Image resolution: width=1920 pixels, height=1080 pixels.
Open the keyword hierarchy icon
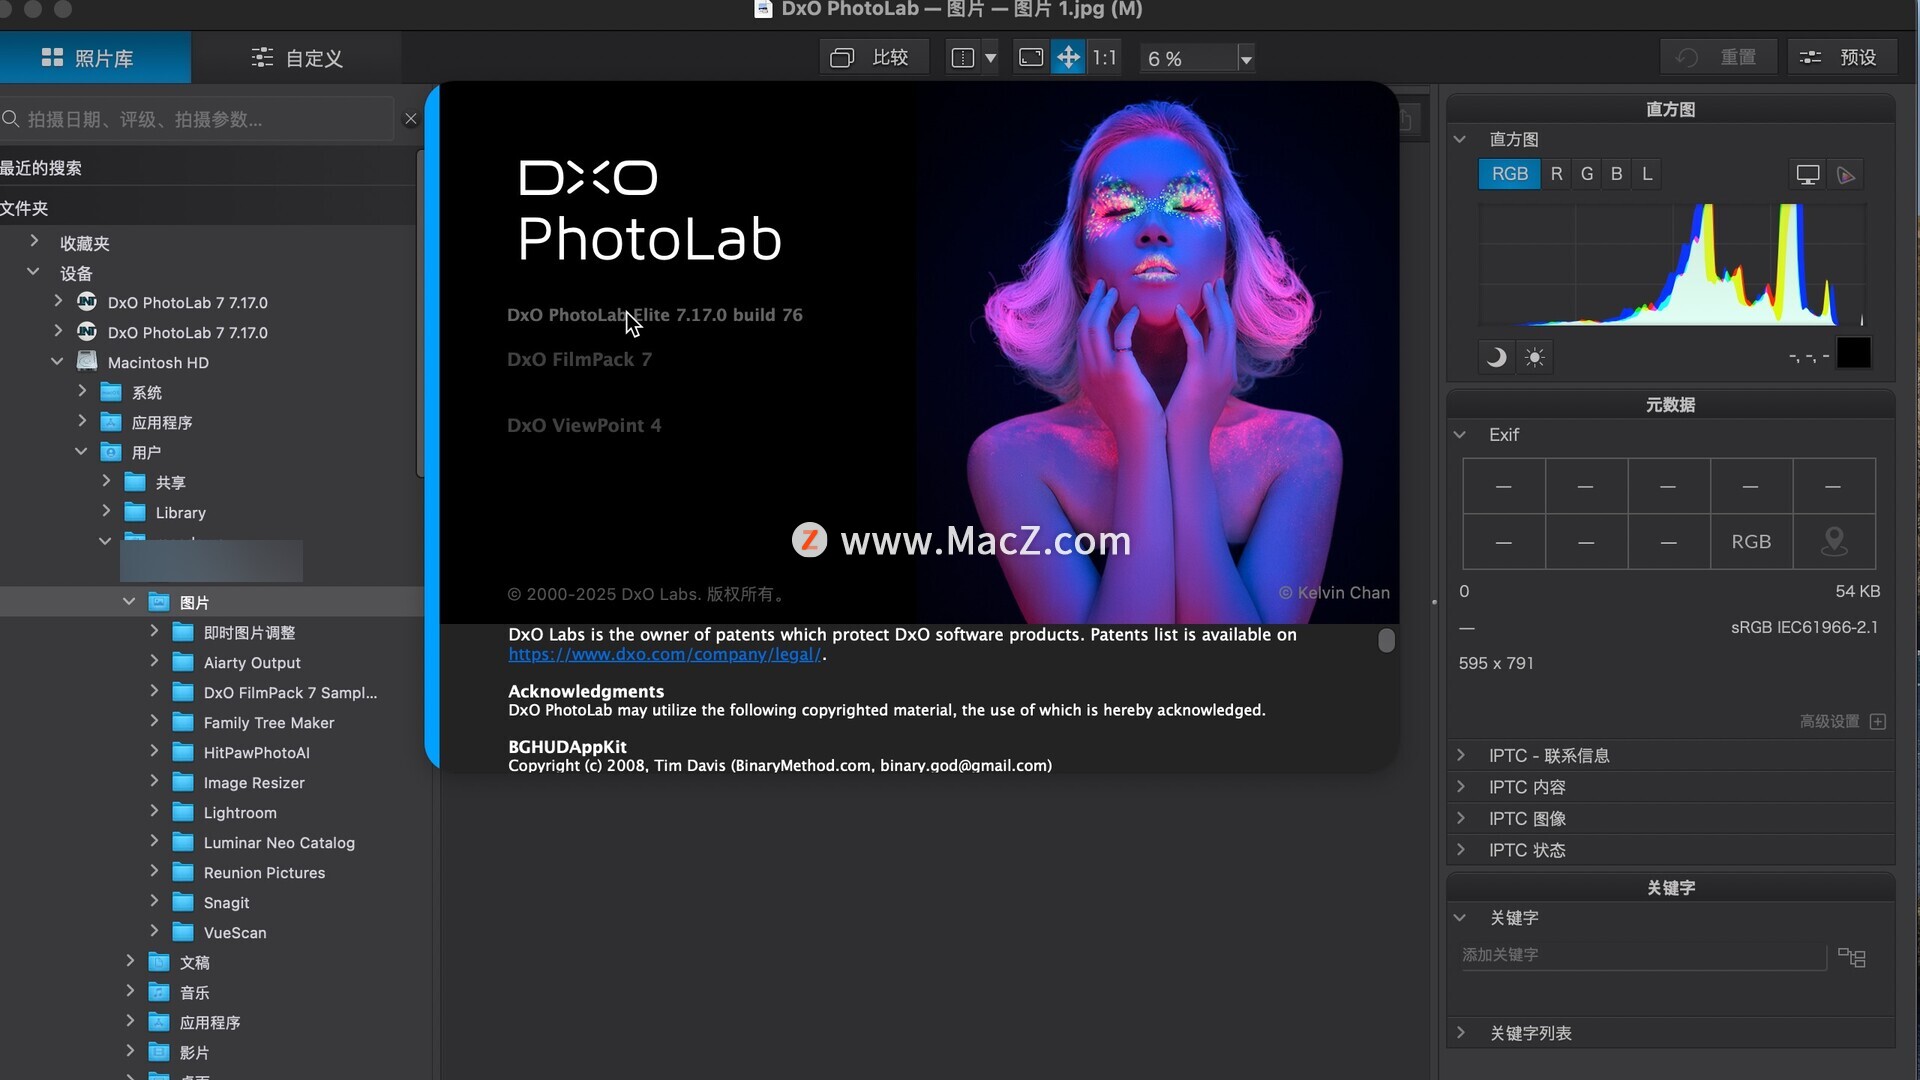[1852, 957]
